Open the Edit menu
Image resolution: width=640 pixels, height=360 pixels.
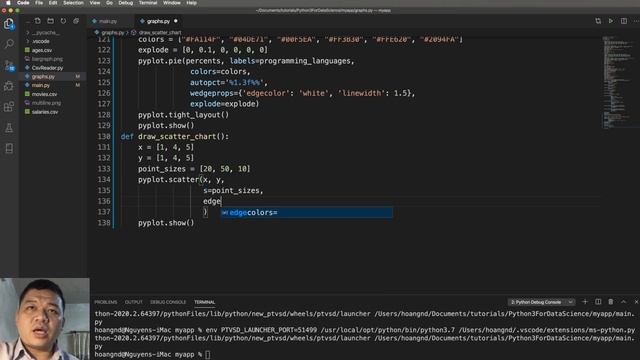(53, 3)
